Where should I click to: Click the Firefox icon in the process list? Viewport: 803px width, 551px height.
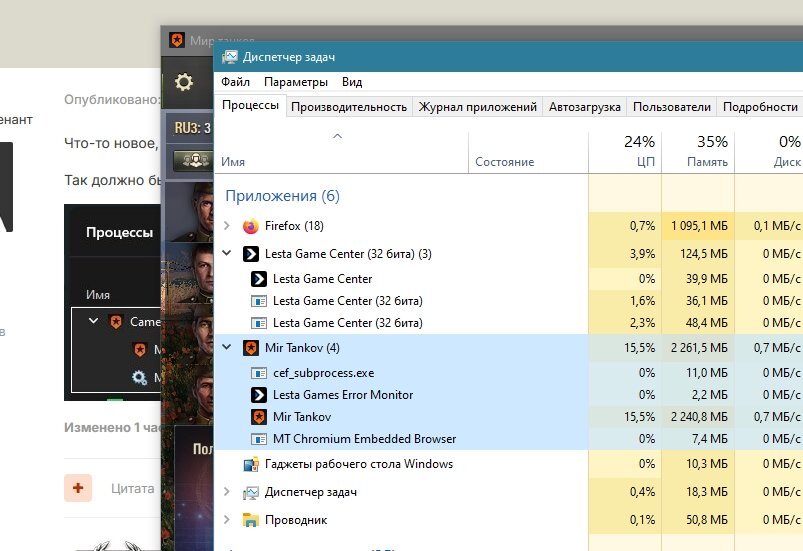point(250,226)
